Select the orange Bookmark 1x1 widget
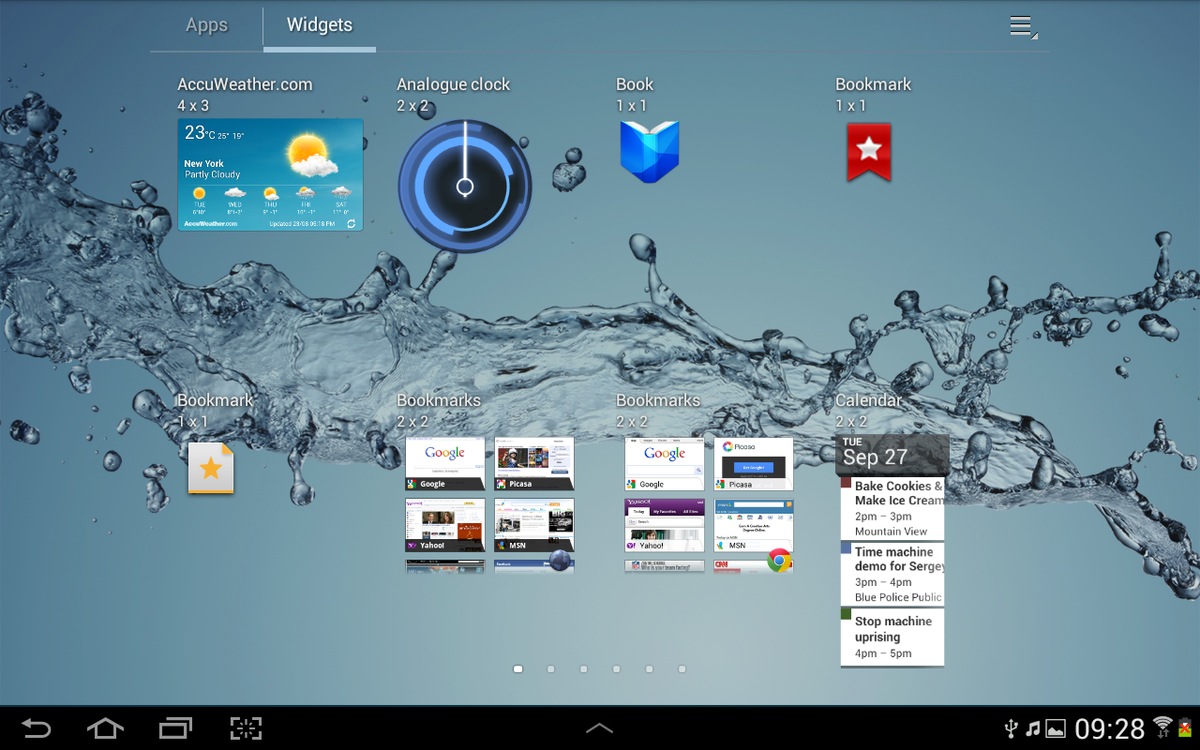This screenshot has height=750, width=1200. point(211,467)
